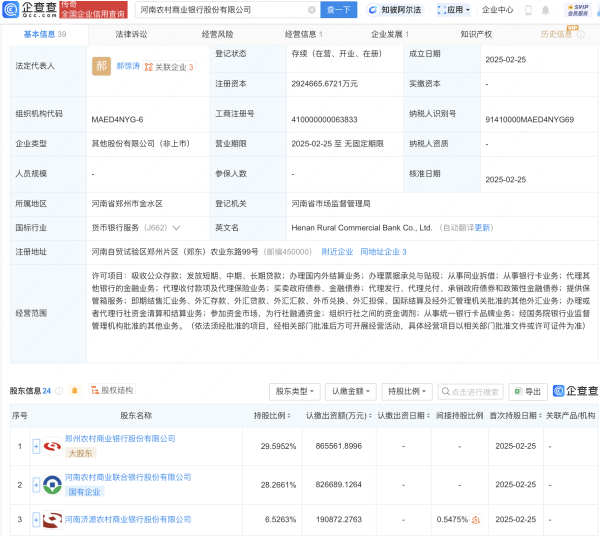Switch to 知识产权 tab

click(476, 34)
